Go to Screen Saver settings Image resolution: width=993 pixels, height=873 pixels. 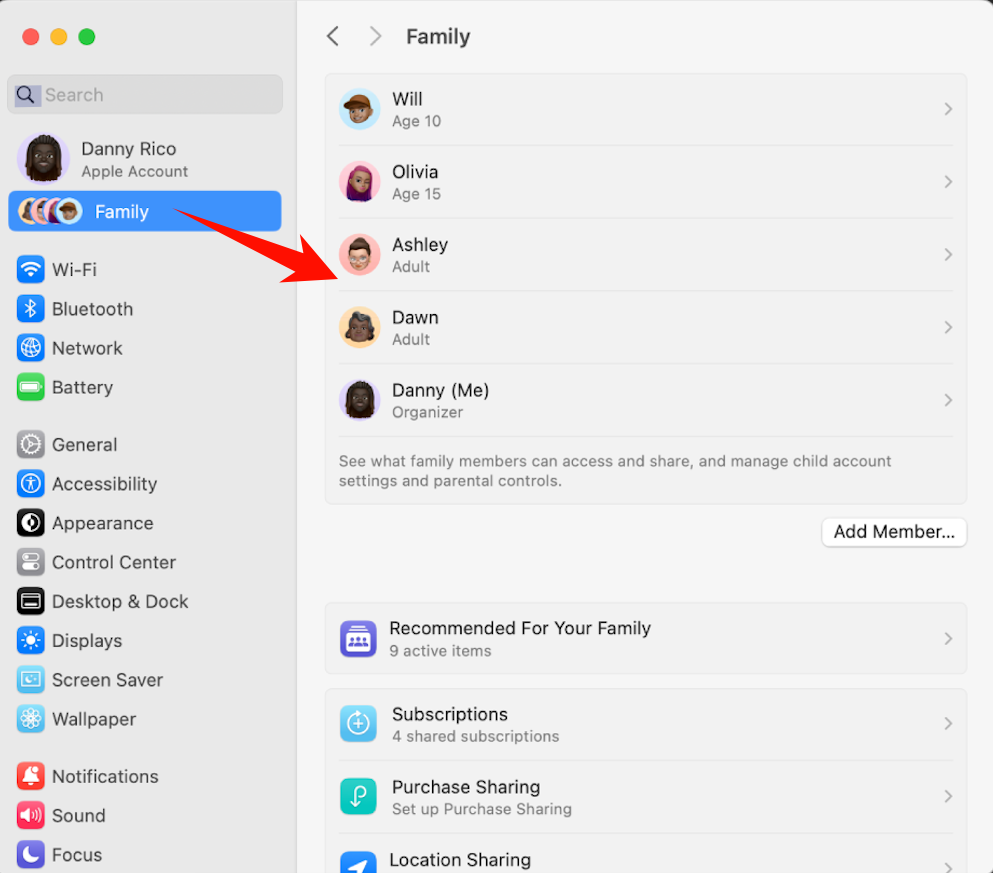point(107,680)
